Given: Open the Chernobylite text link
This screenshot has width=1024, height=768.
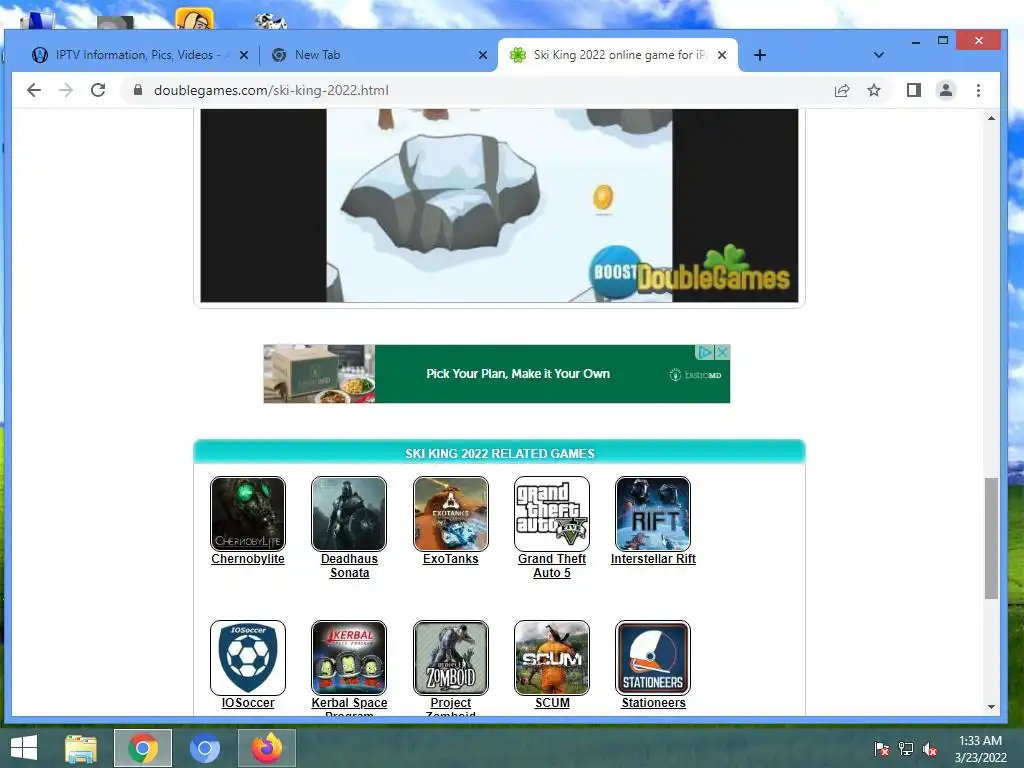Looking at the screenshot, I should point(248,559).
